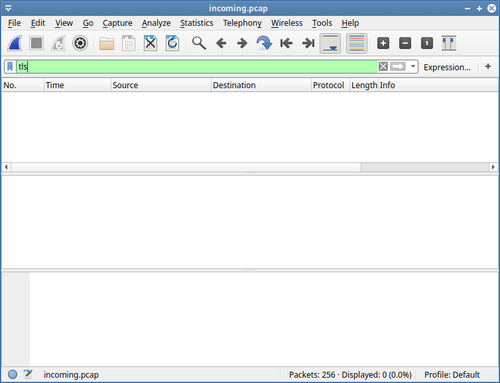The width and height of the screenshot is (500, 383).
Task: Sort by the Time column header
Action: (77, 85)
